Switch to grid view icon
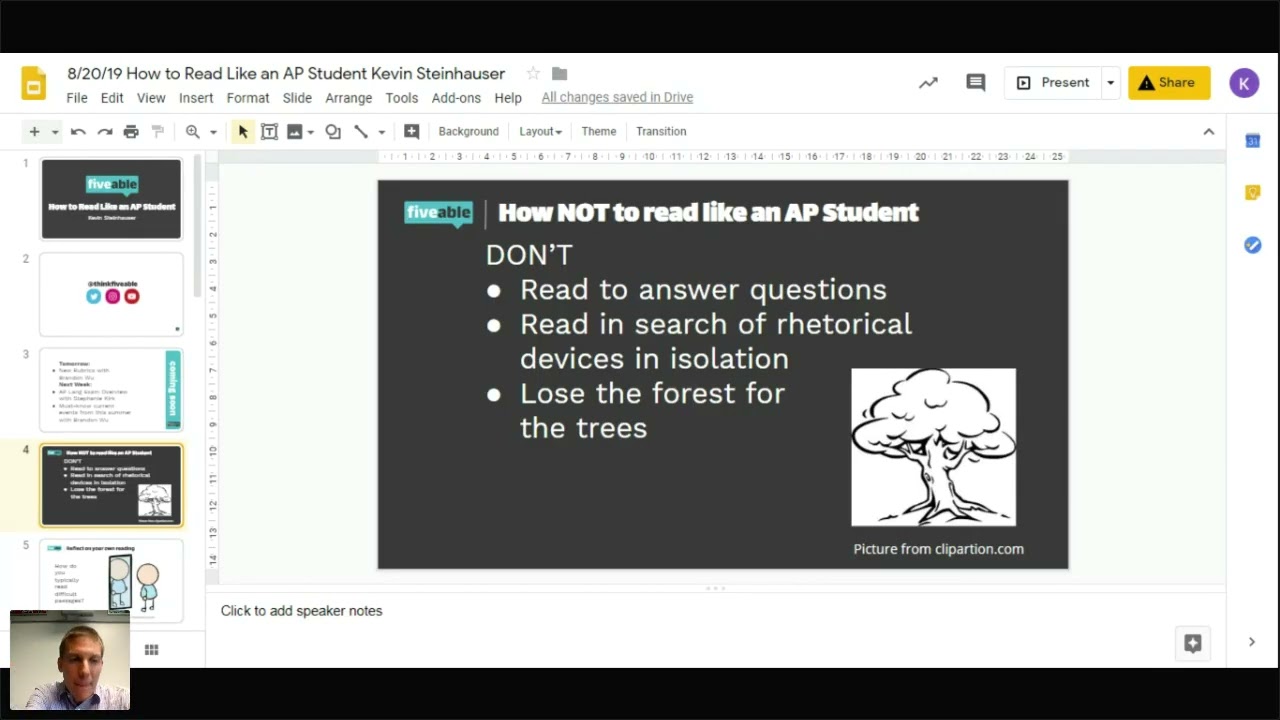Image resolution: width=1280 pixels, height=720 pixels. (x=152, y=650)
